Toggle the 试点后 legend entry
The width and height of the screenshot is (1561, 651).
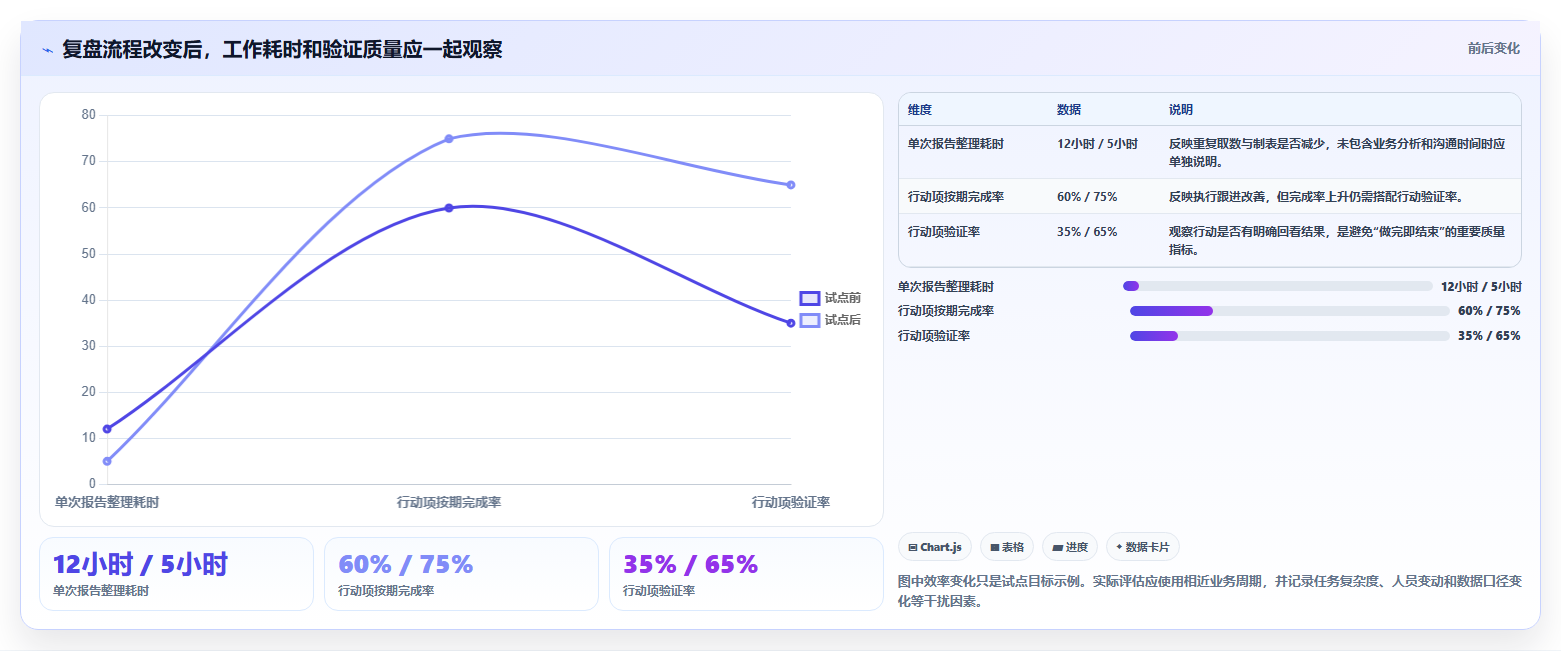point(830,320)
